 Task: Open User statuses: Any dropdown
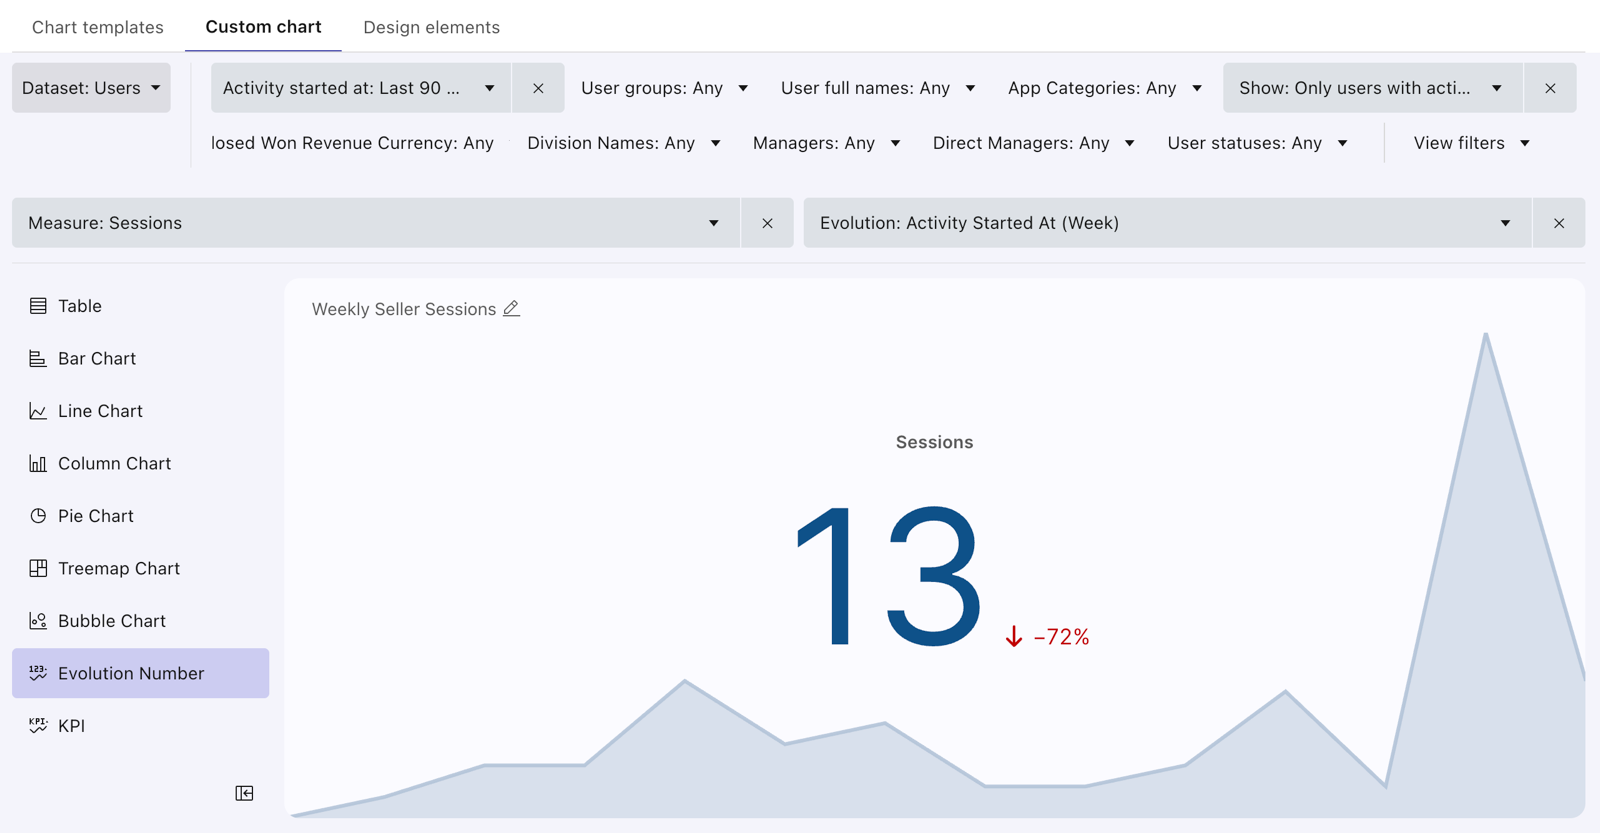1258,143
